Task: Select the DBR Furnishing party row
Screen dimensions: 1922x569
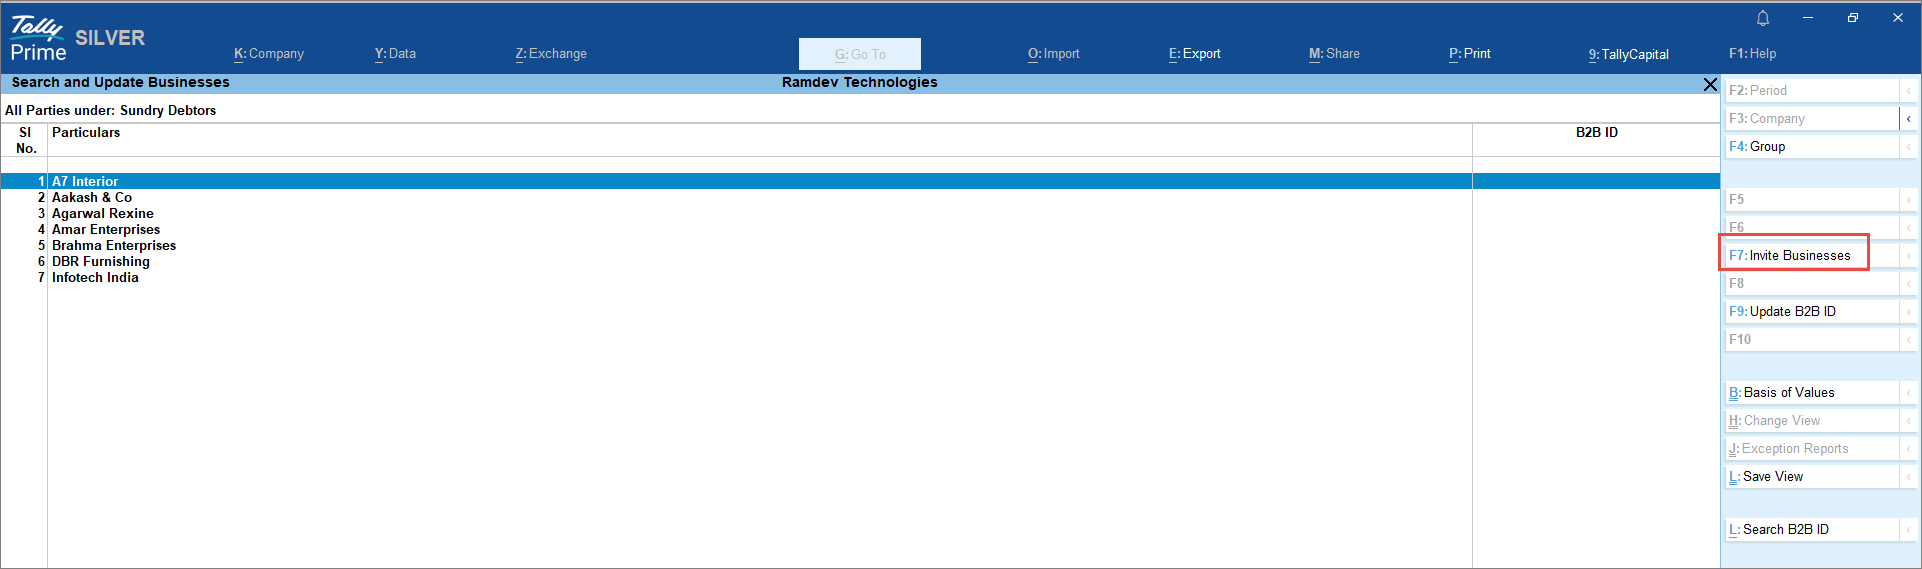Action: tap(101, 262)
